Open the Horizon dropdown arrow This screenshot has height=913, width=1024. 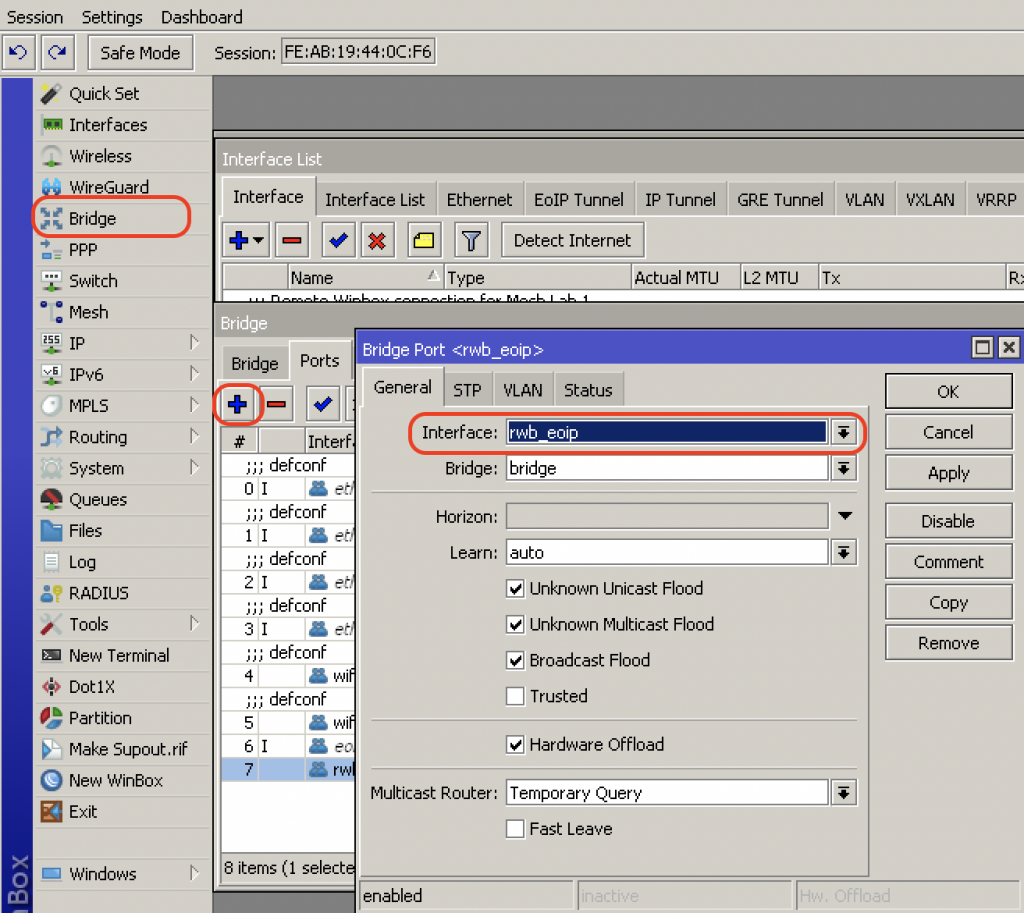pyautogui.click(x=845, y=515)
